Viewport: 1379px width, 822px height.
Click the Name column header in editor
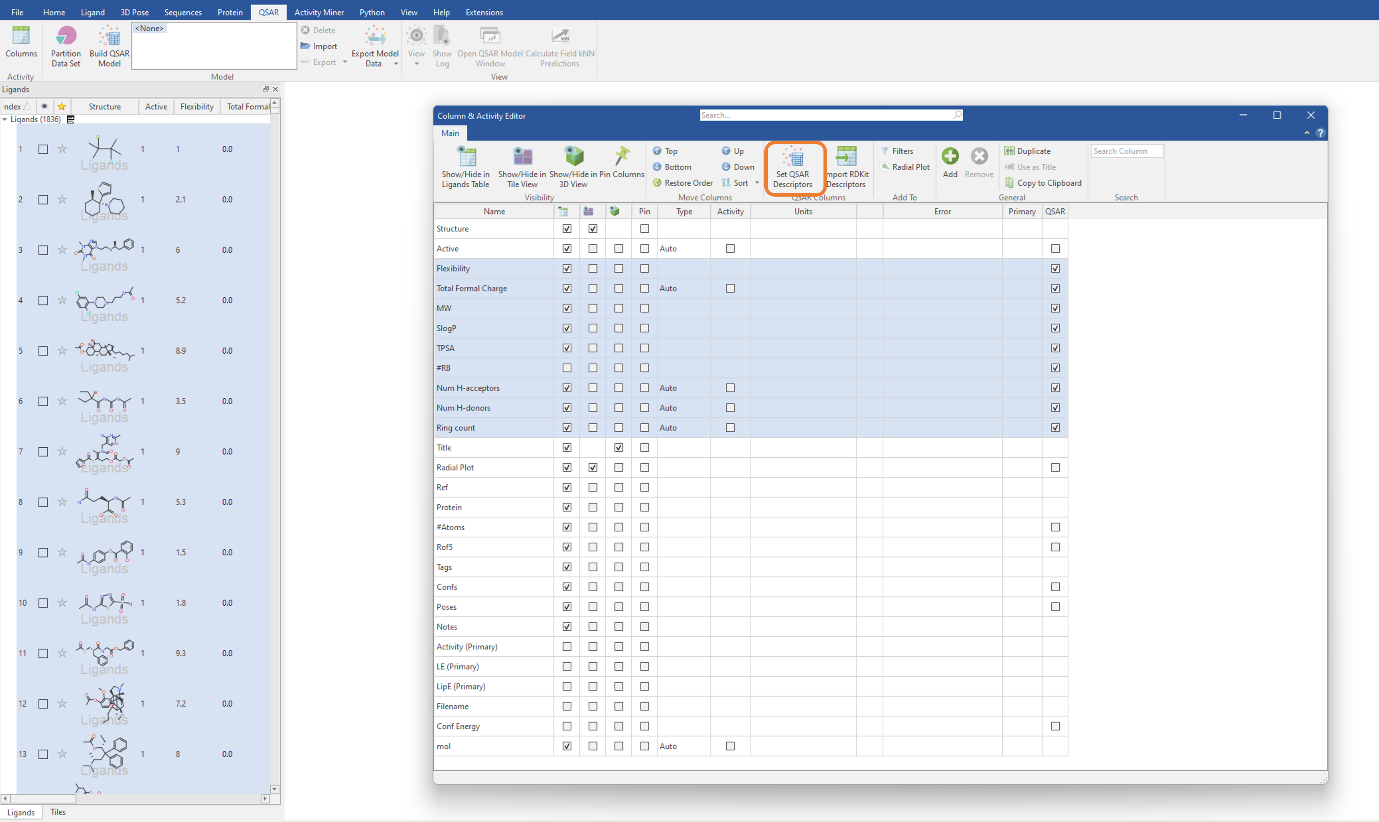(x=494, y=211)
